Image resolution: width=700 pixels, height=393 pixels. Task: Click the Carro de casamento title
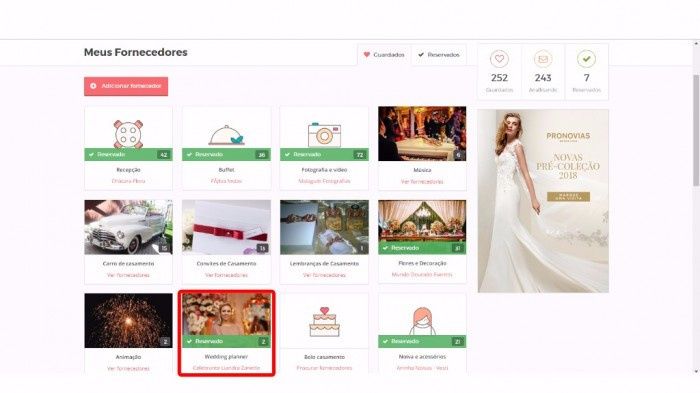(128, 263)
